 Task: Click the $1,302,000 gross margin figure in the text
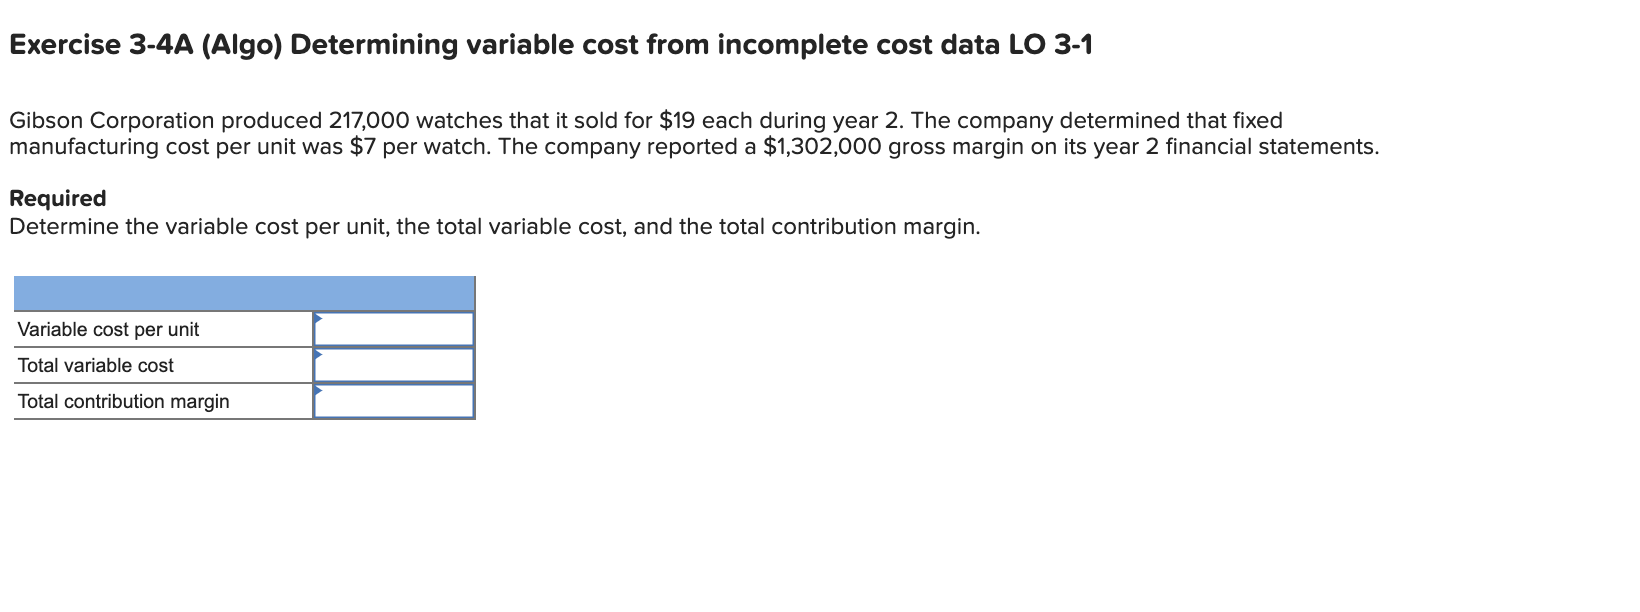820,147
